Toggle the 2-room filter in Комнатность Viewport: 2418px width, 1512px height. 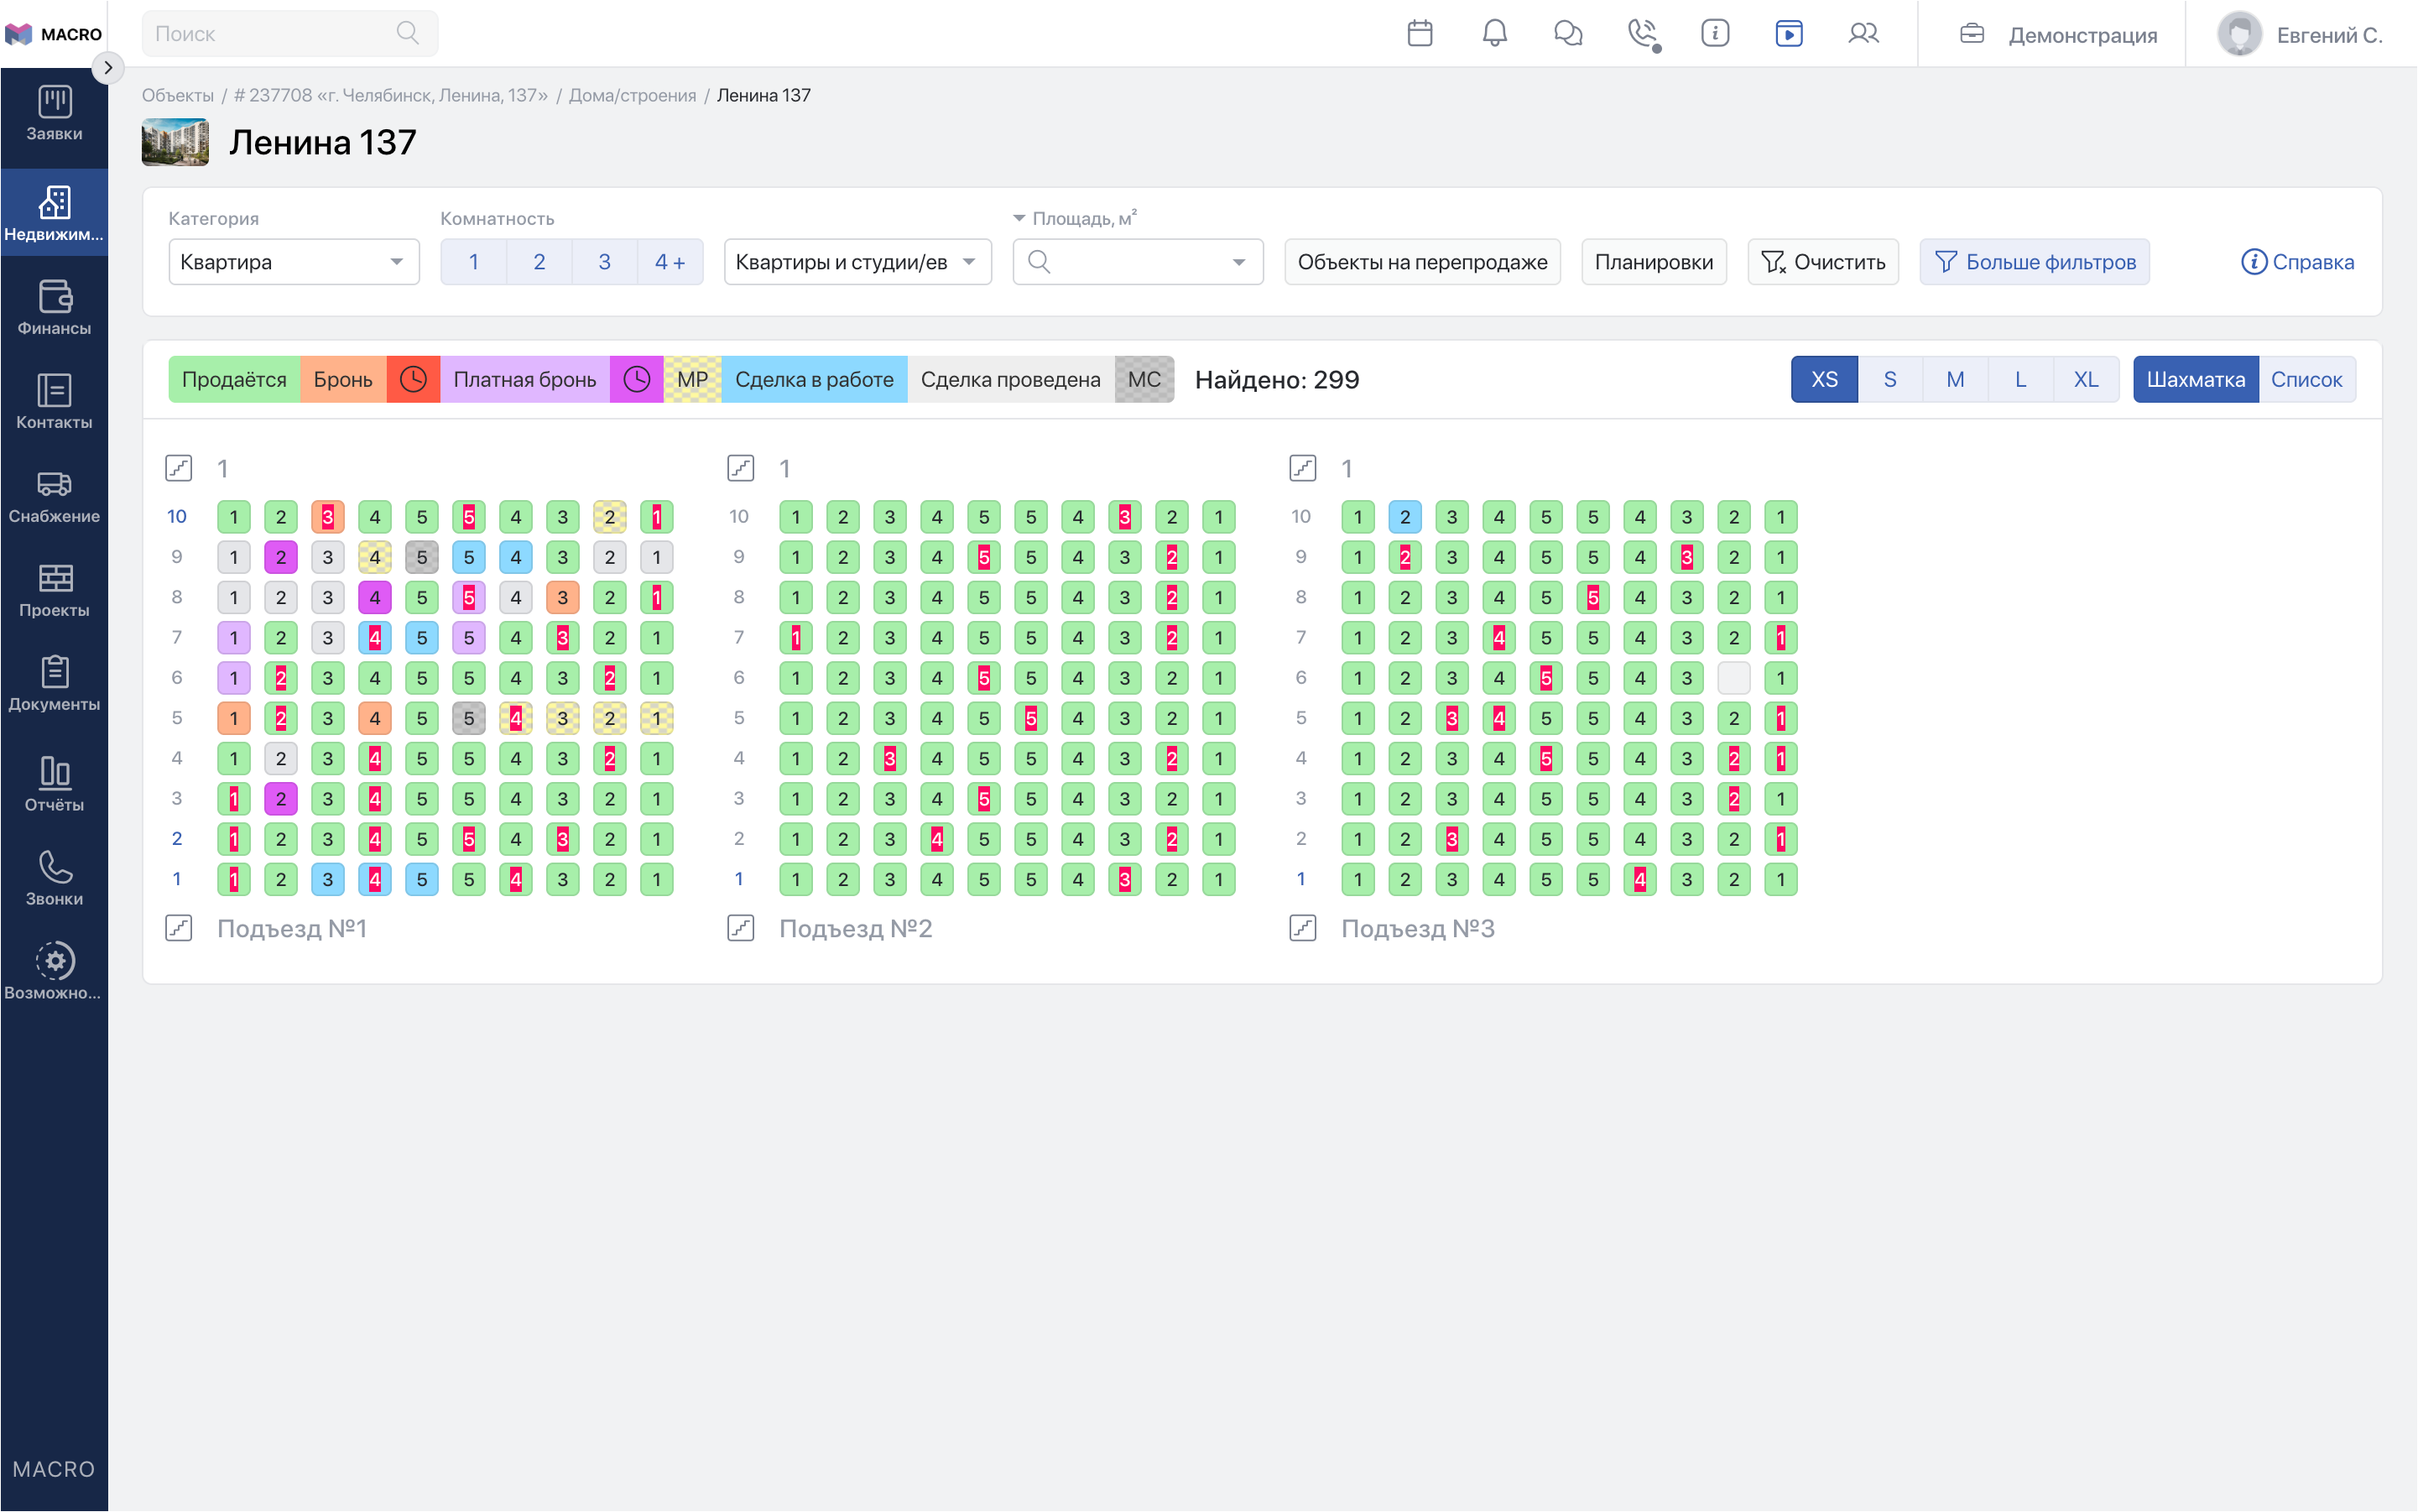click(539, 262)
